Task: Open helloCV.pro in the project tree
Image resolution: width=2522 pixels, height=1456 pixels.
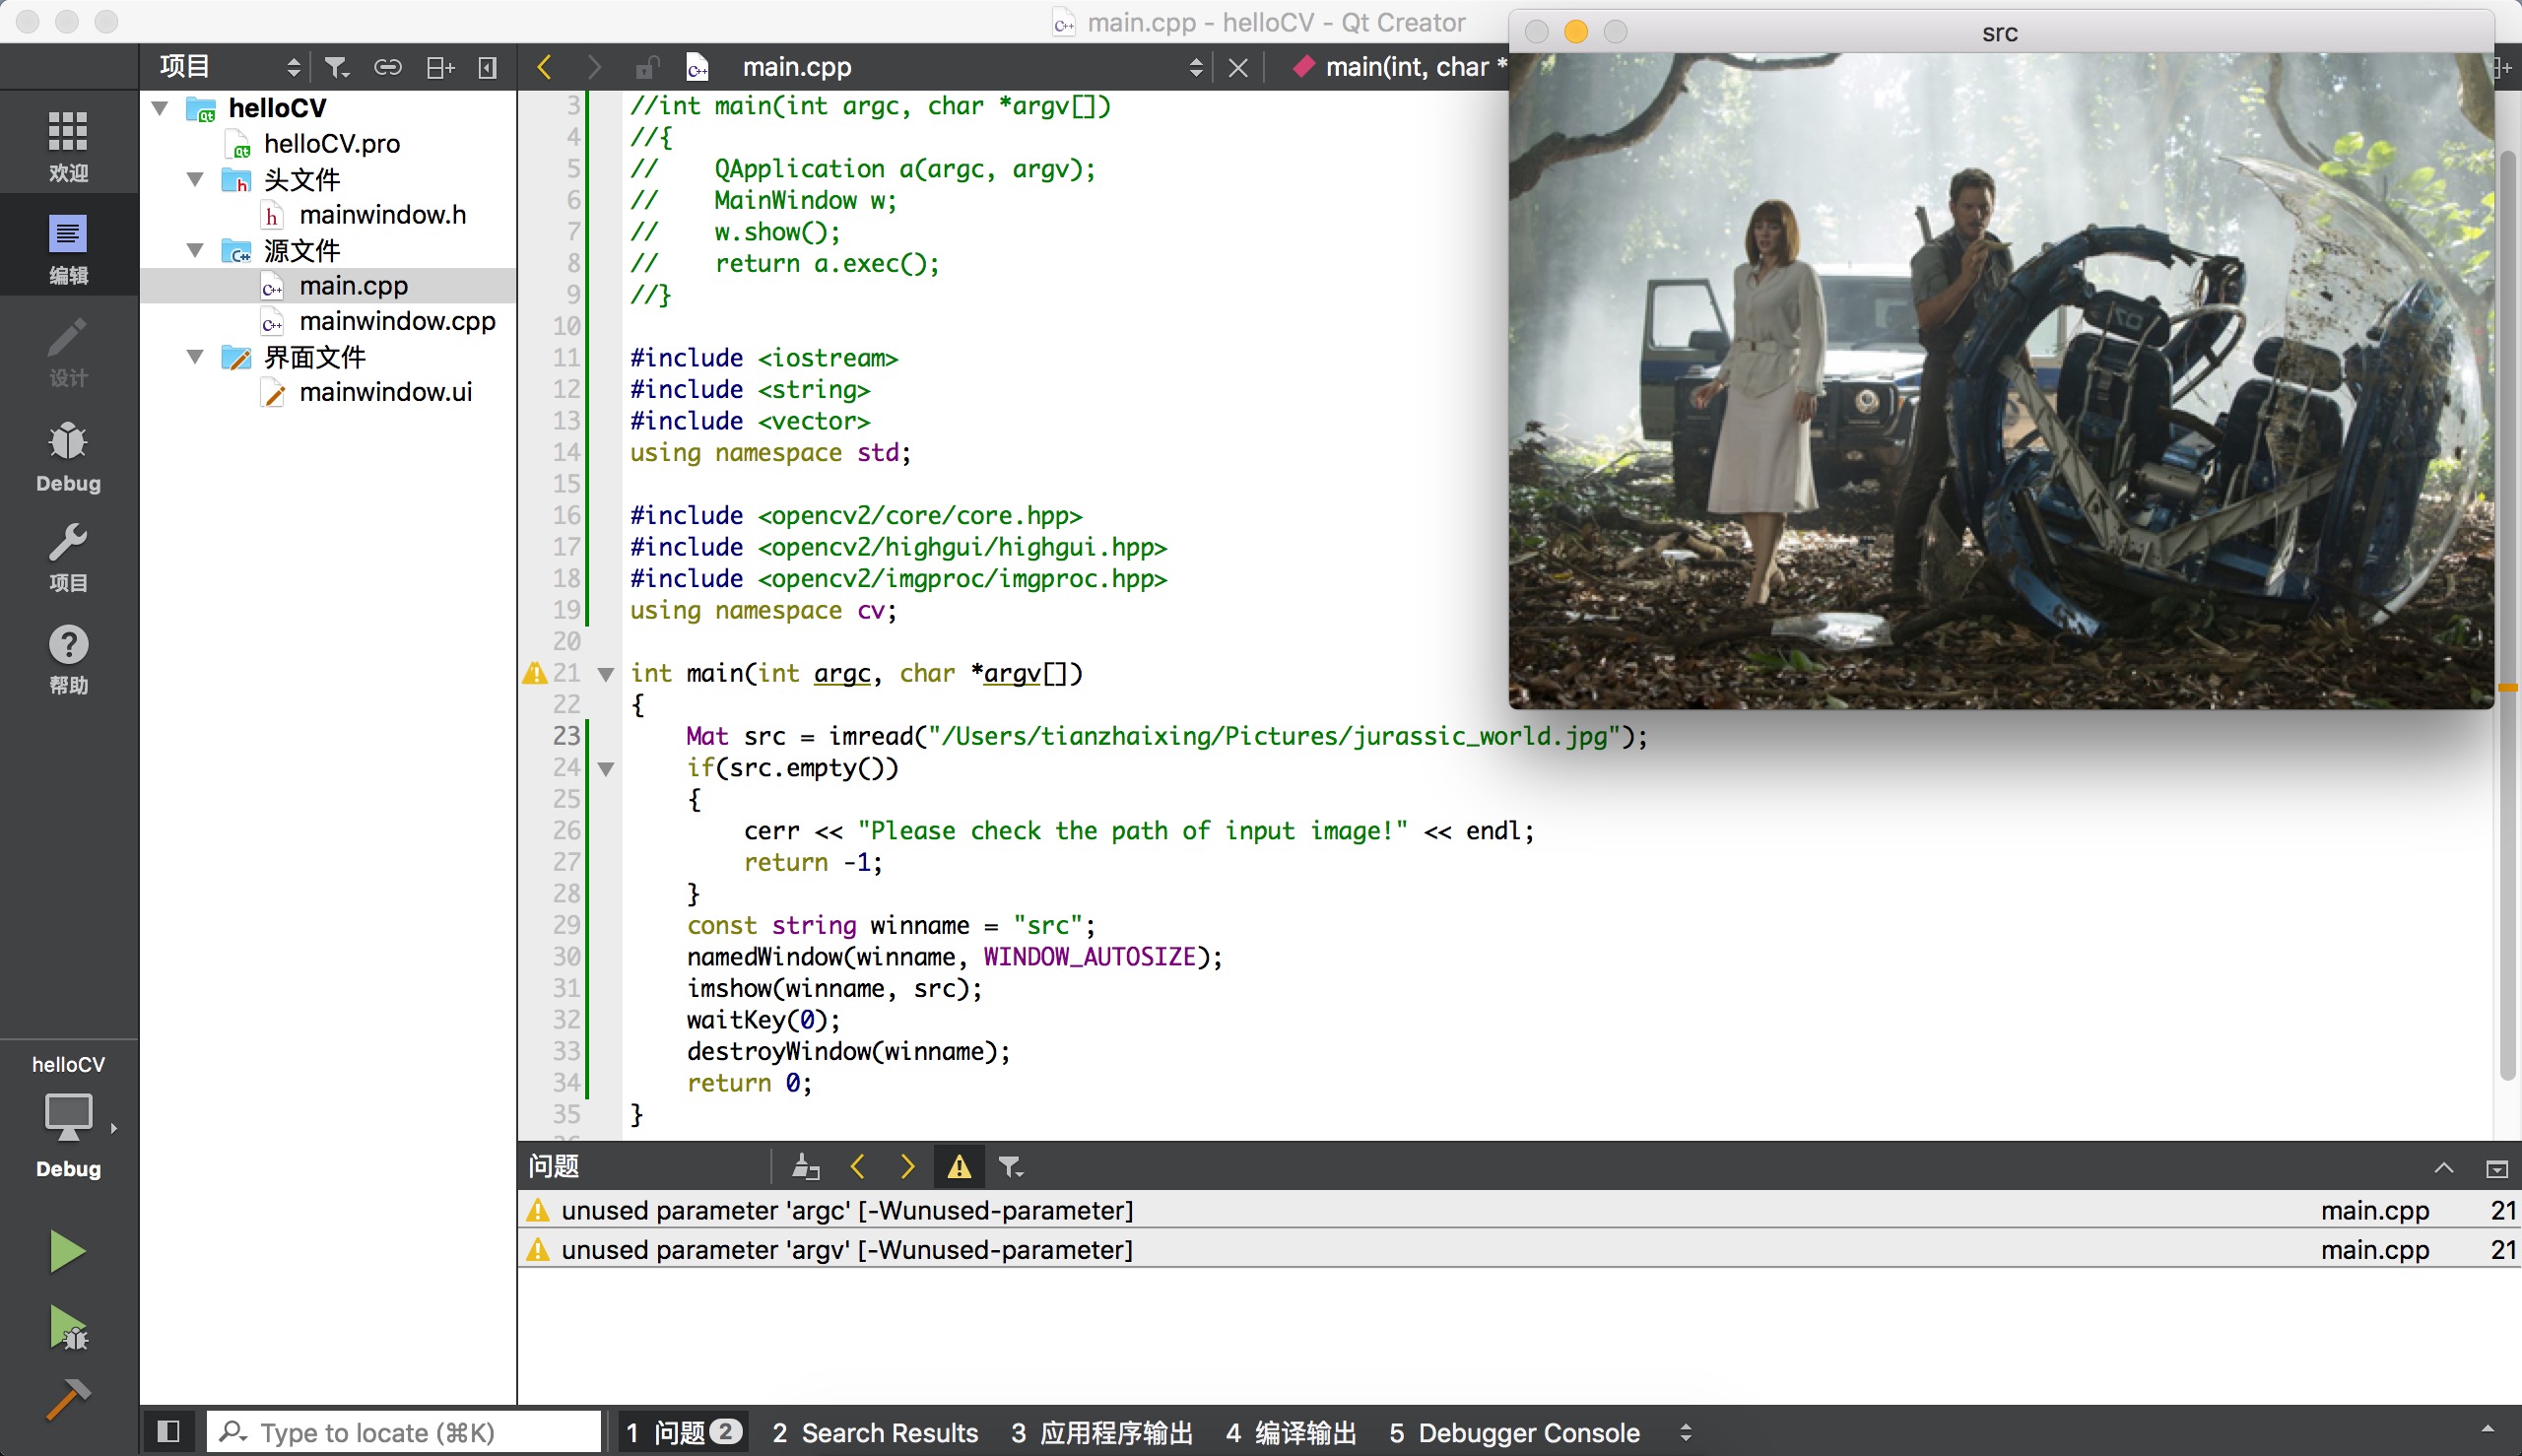Action: coord(331,143)
